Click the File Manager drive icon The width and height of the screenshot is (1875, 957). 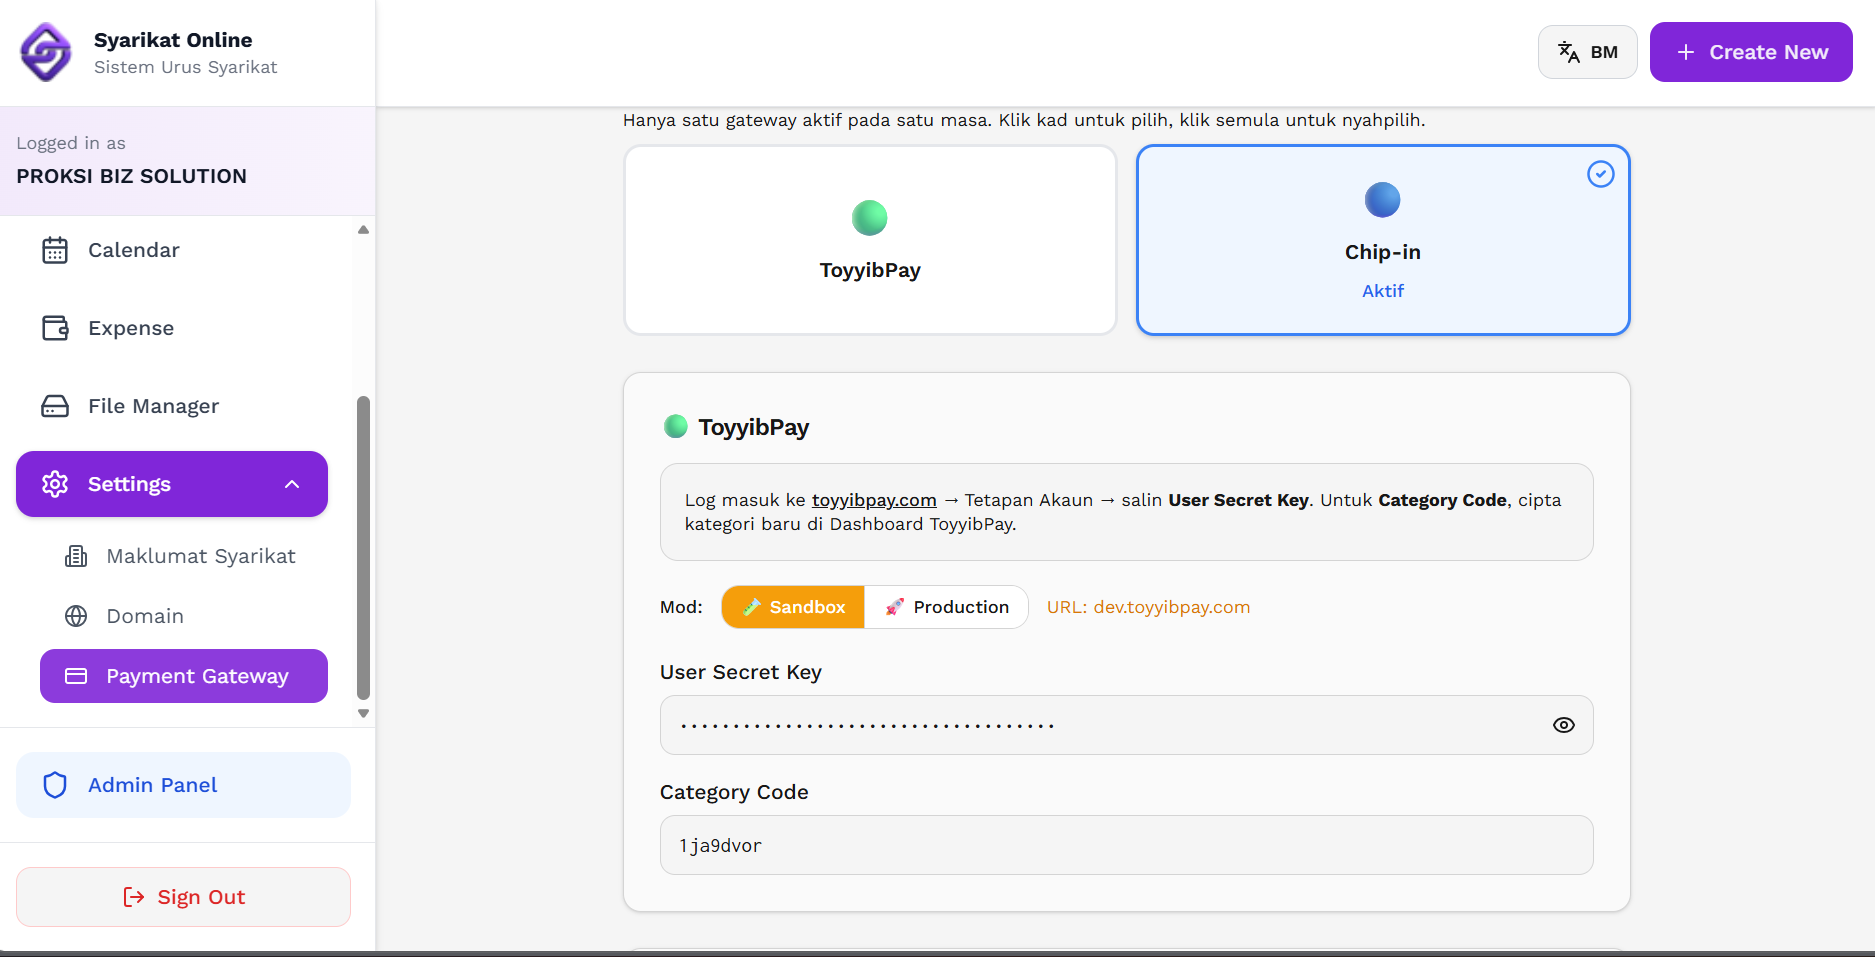tap(55, 406)
